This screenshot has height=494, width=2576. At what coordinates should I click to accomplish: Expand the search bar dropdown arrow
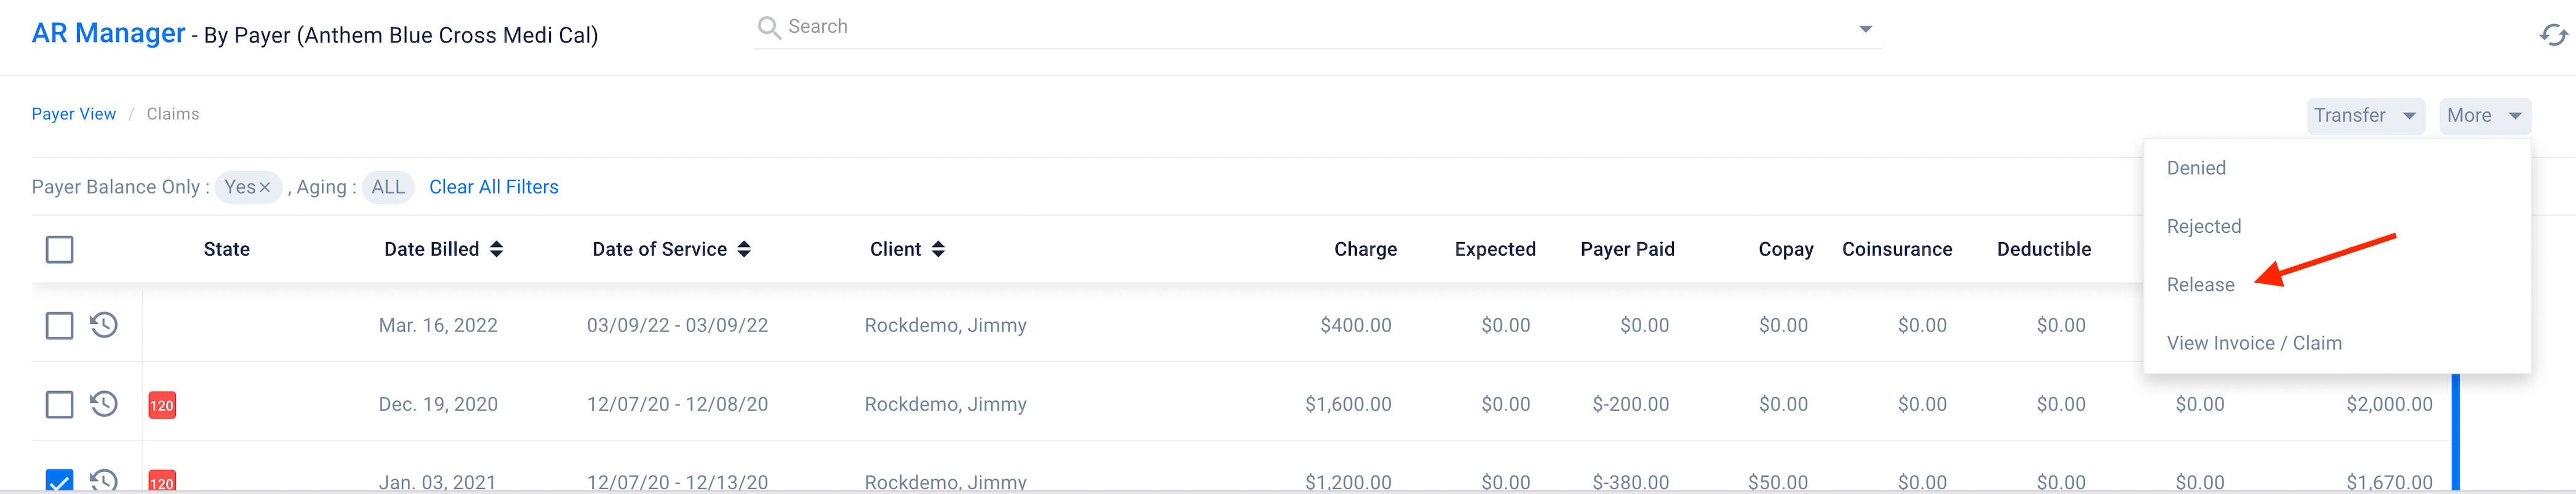click(x=1865, y=29)
